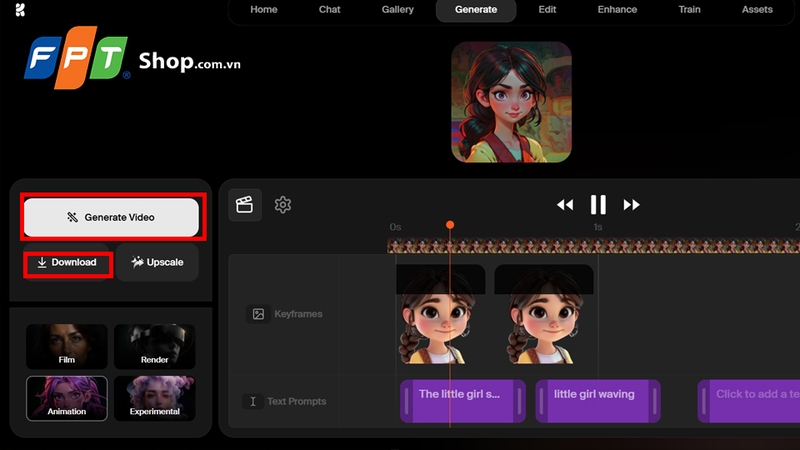Image resolution: width=800 pixels, height=450 pixels.
Task: Switch to the Chat tab
Action: tap(330, 10)
